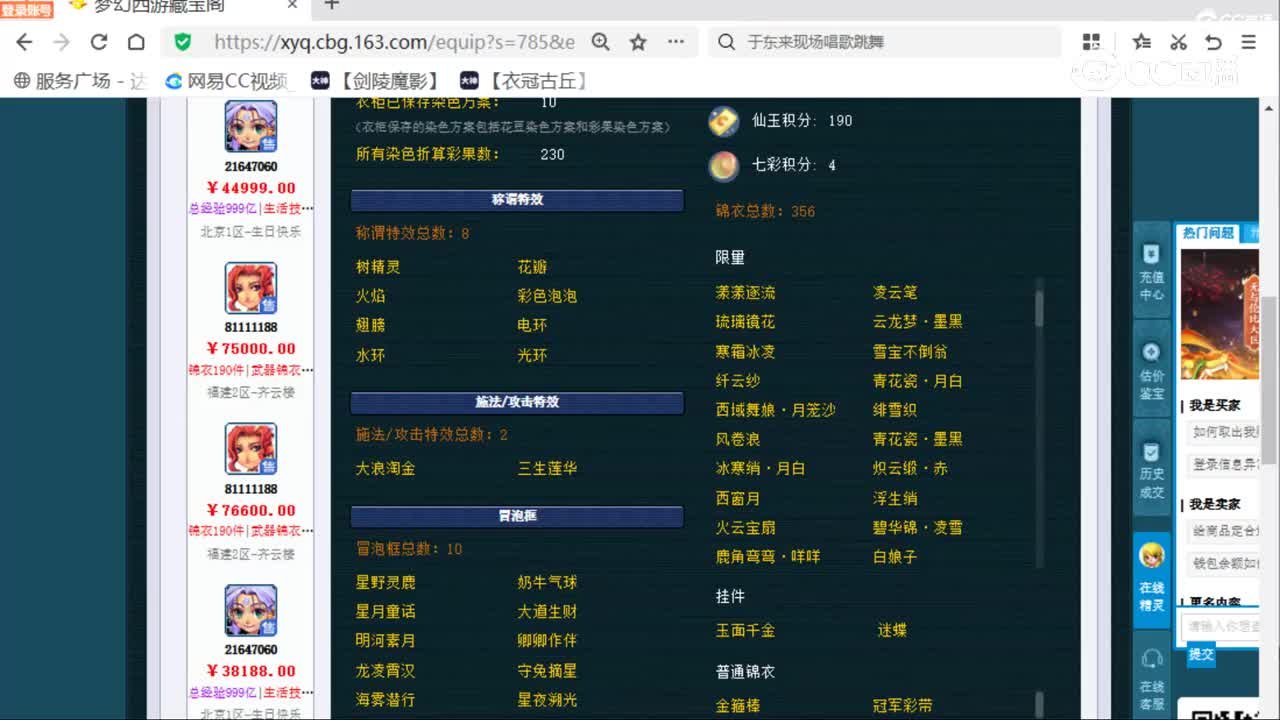This screenshot has height=720, width=1280.
Task: Click the scissors screenshot tool
Action: click(x=1178, y=42)
